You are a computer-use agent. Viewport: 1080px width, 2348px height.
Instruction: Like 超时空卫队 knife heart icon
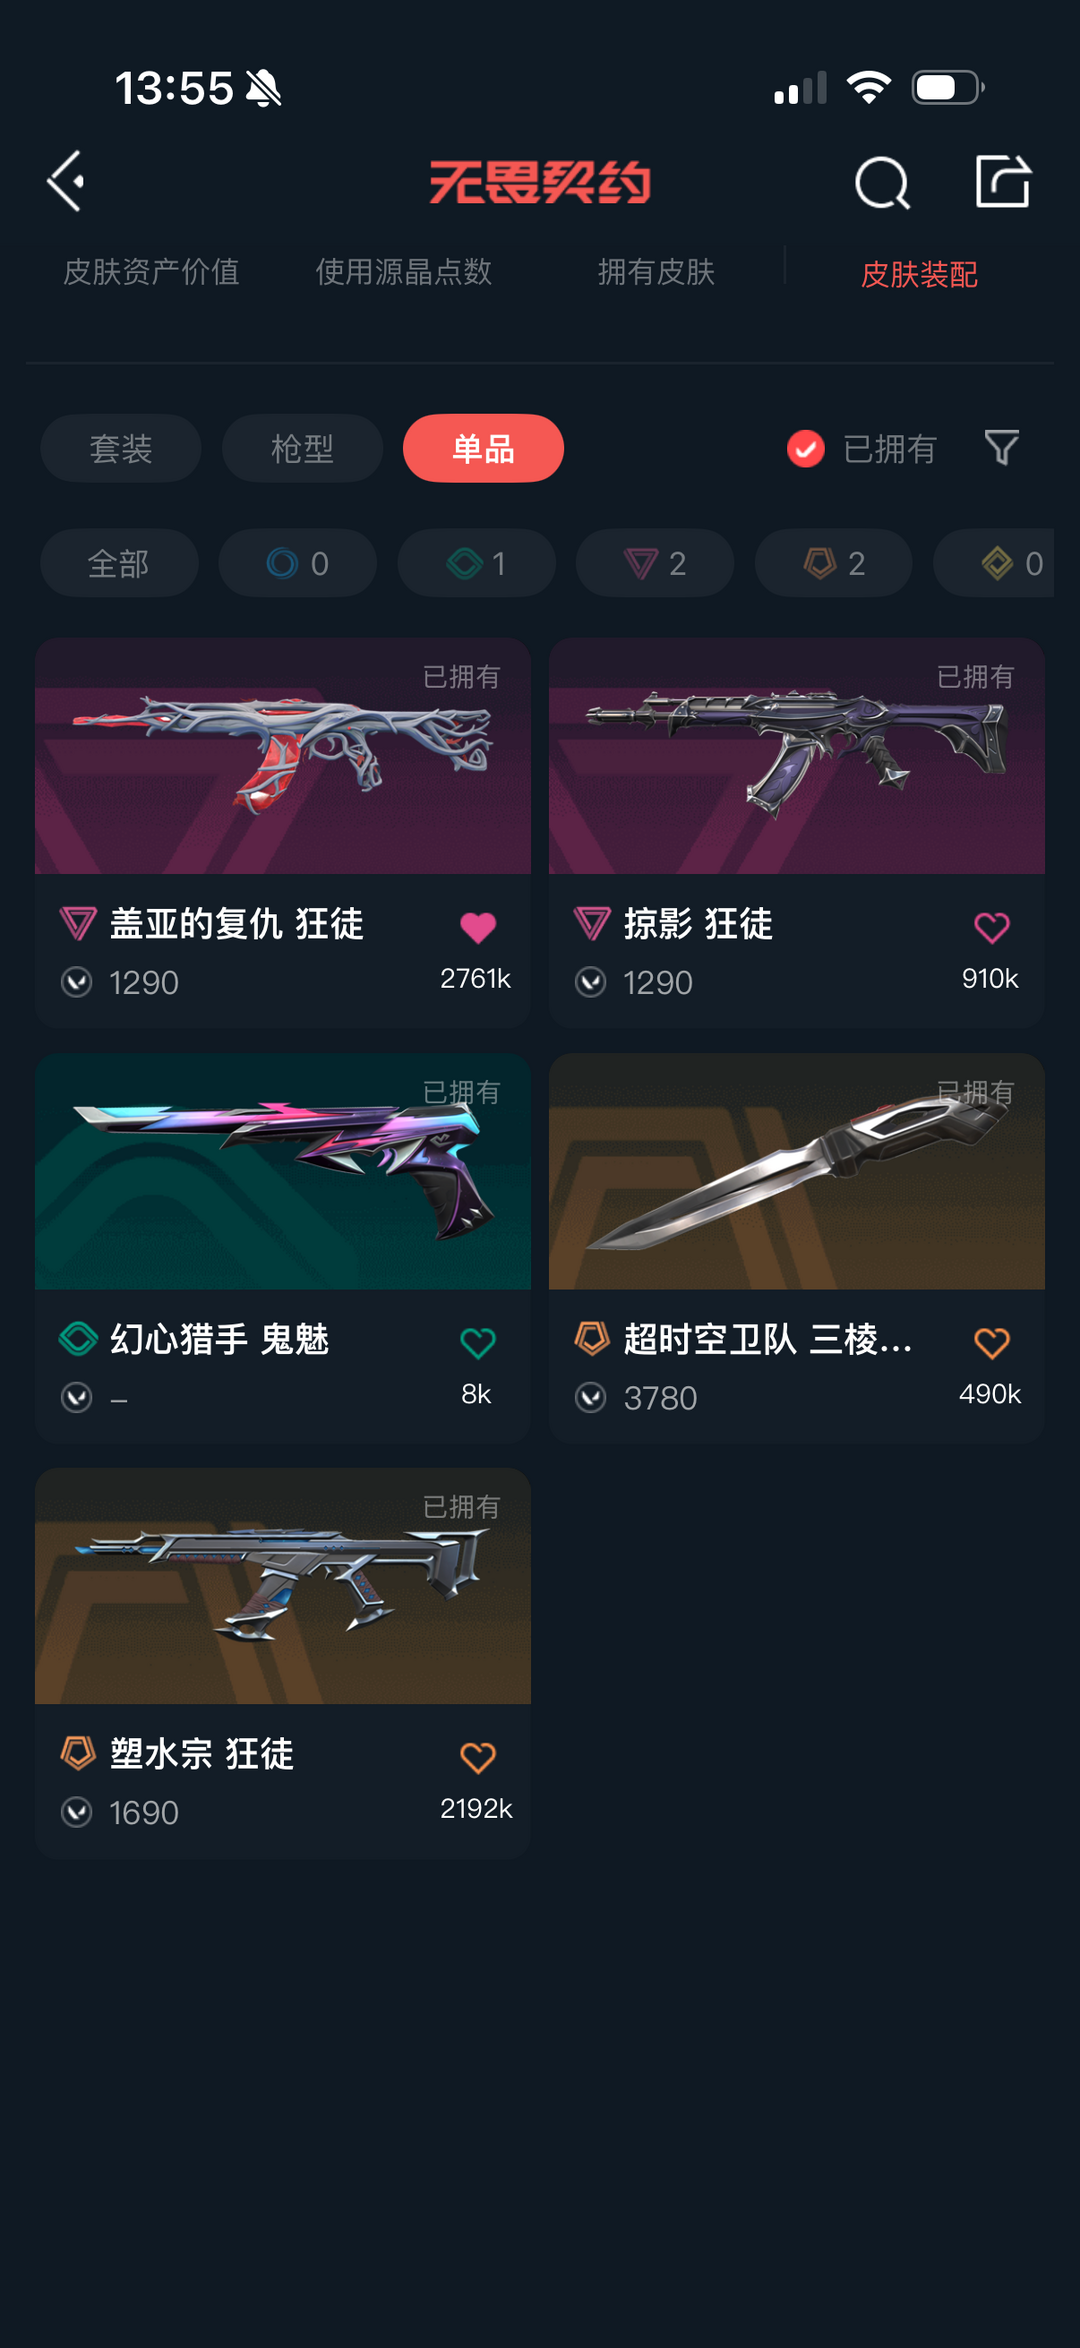click(x=992, y=1343)
